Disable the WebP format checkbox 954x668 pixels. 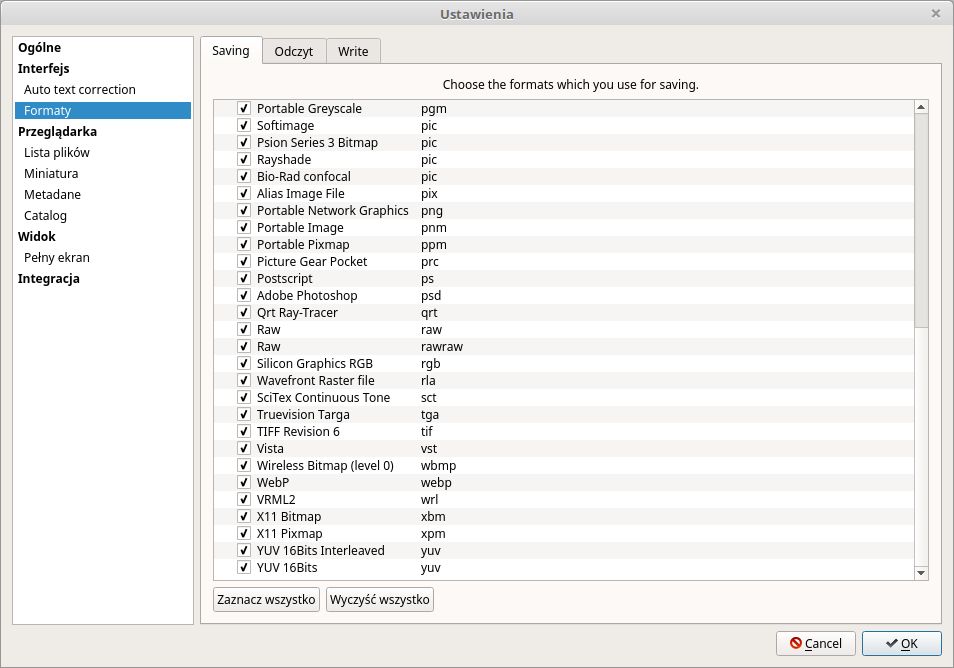243,483
